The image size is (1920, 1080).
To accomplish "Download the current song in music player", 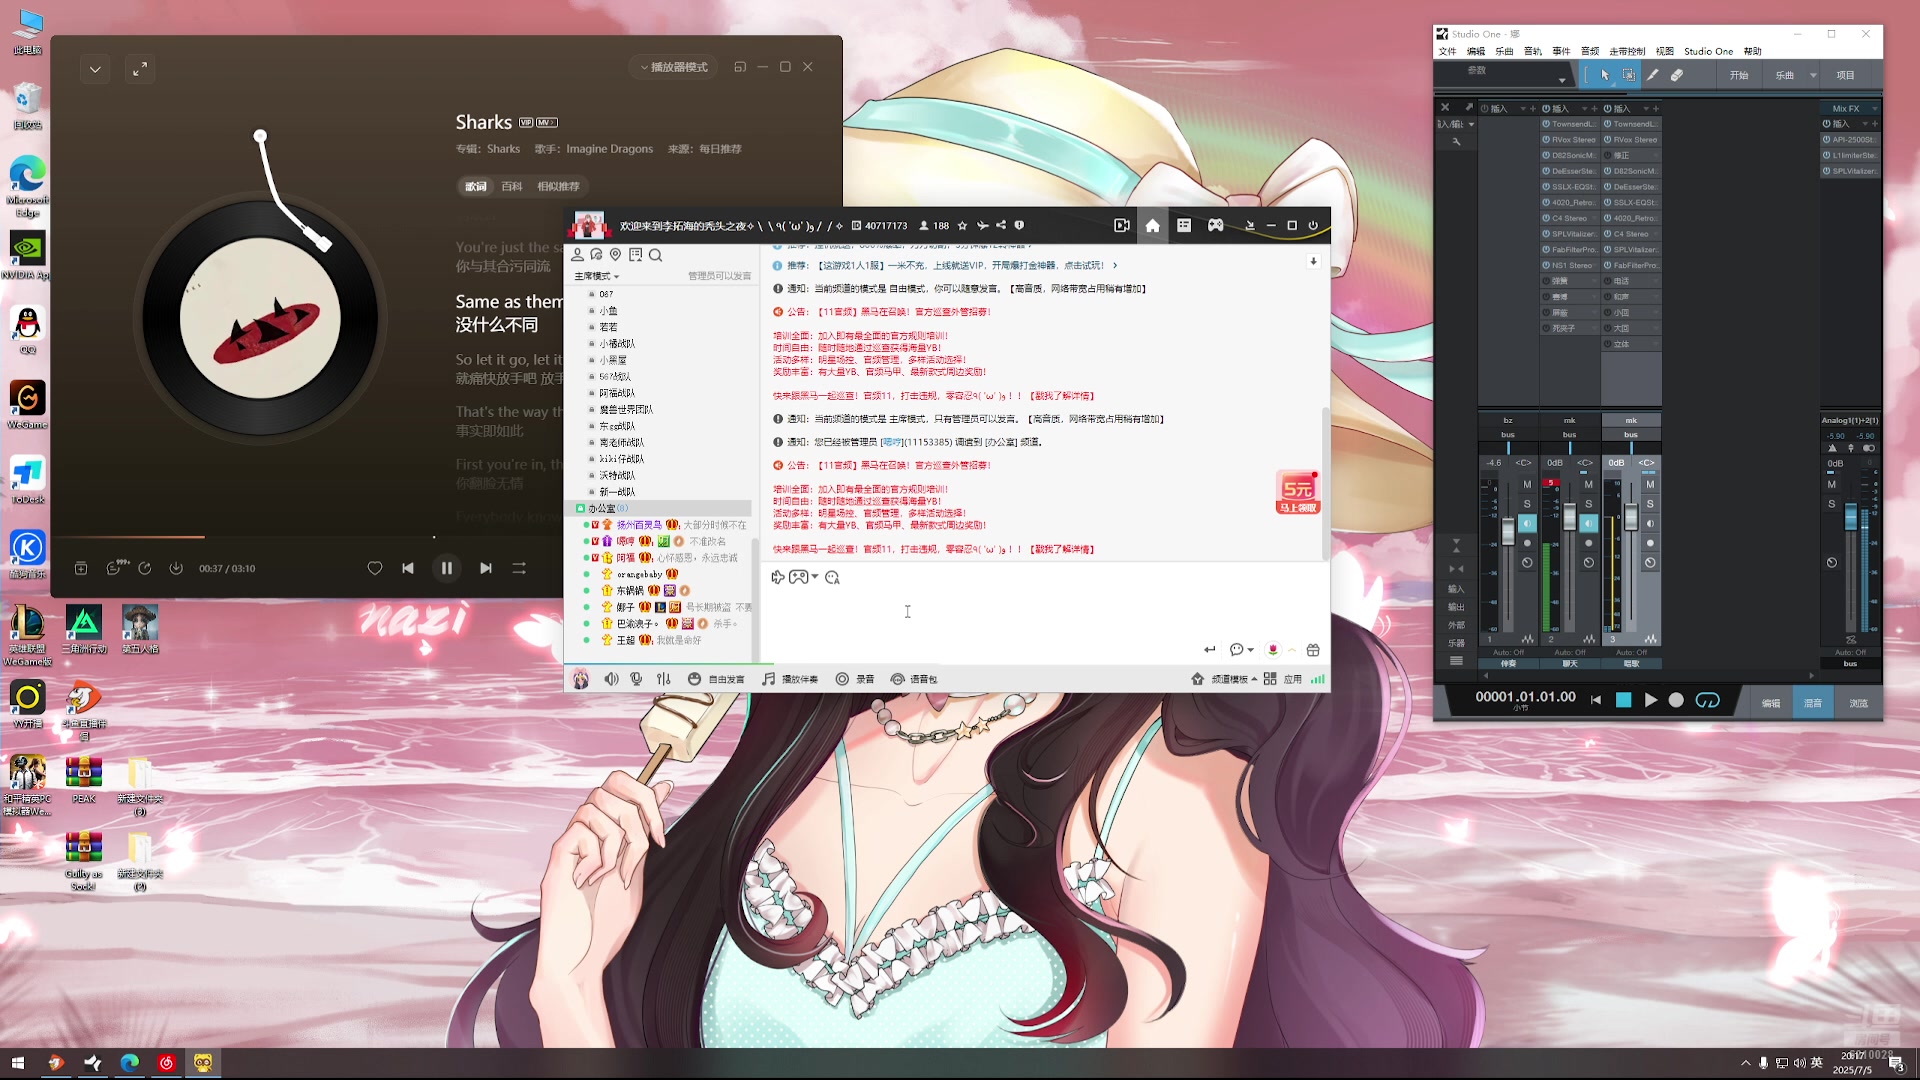I will pos(176,568).
